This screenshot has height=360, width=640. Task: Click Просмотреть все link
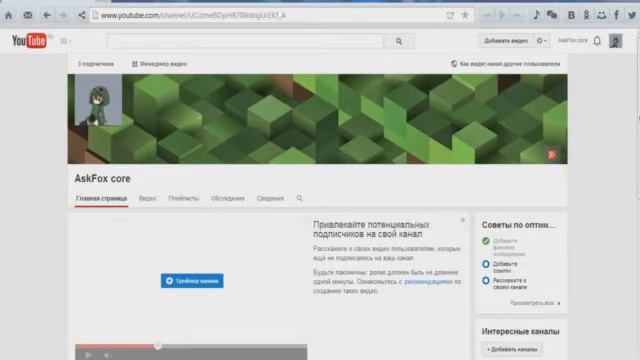(535, 303)
